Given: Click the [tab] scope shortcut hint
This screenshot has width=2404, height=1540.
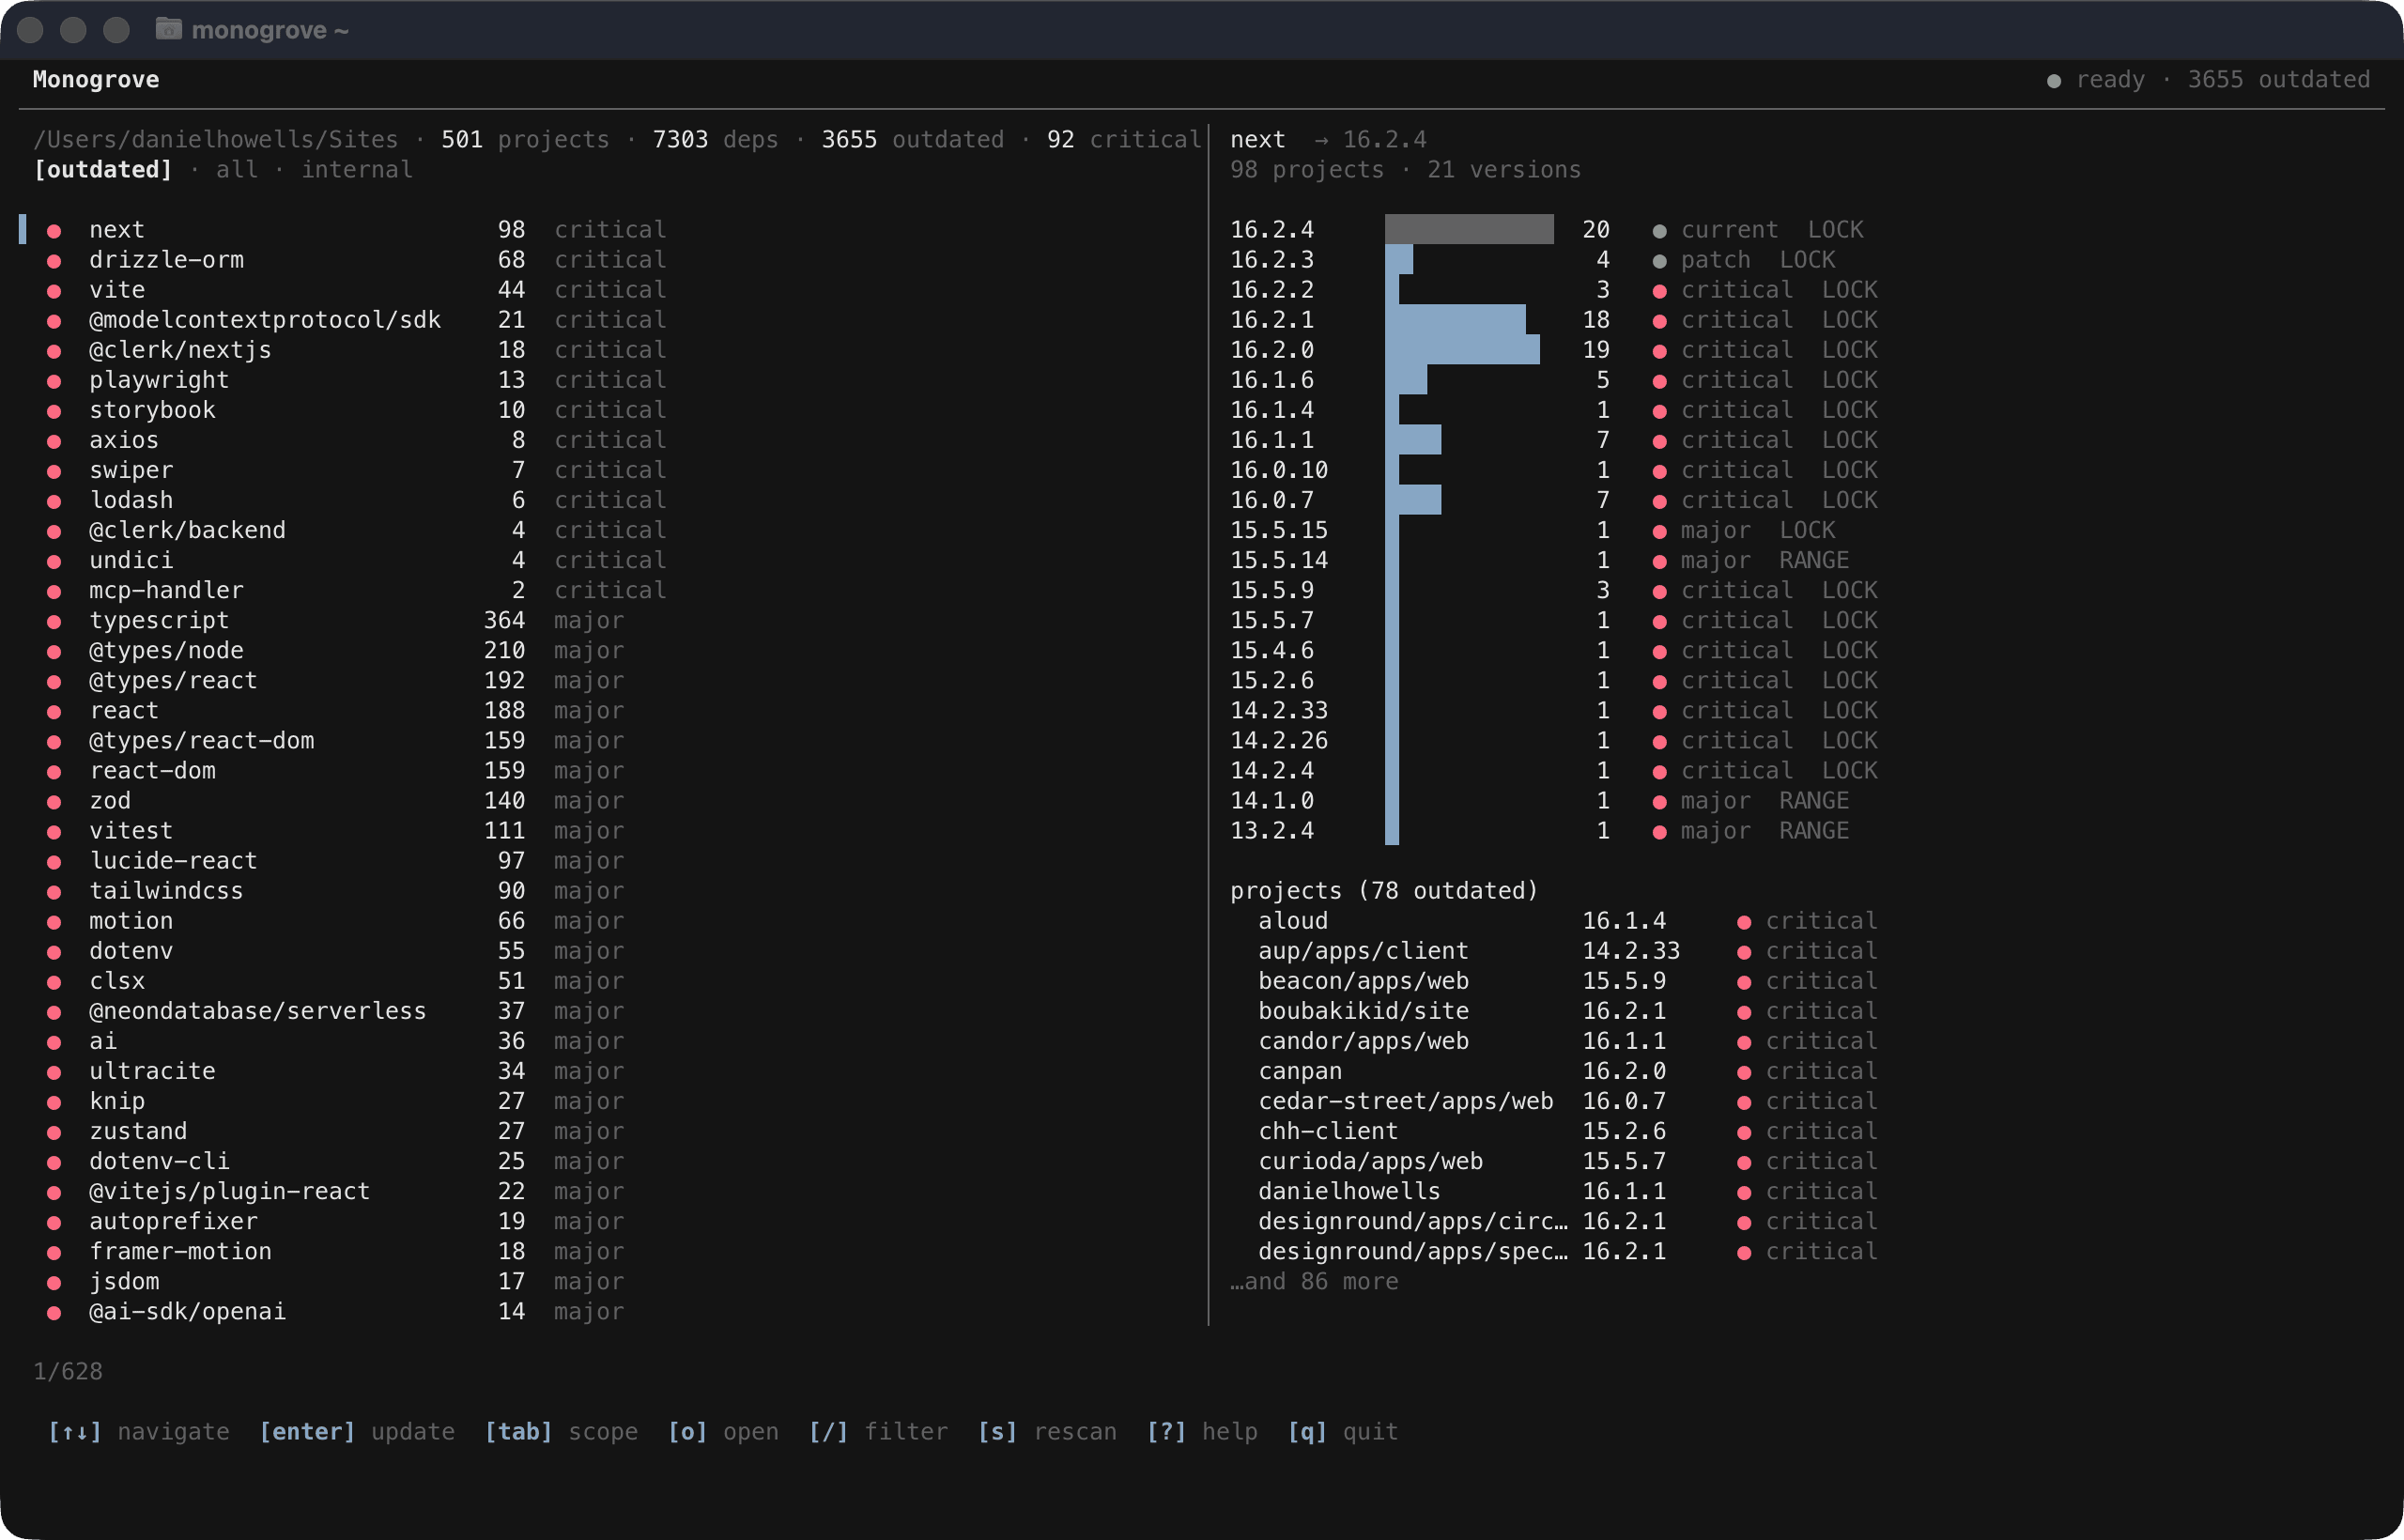Looking at the screenshot, I should (x=561, y=1432).
